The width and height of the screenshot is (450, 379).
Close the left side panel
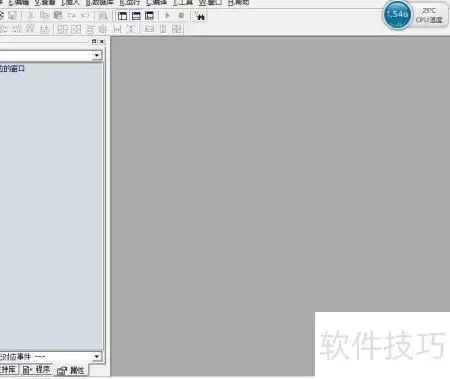[102, 41]
